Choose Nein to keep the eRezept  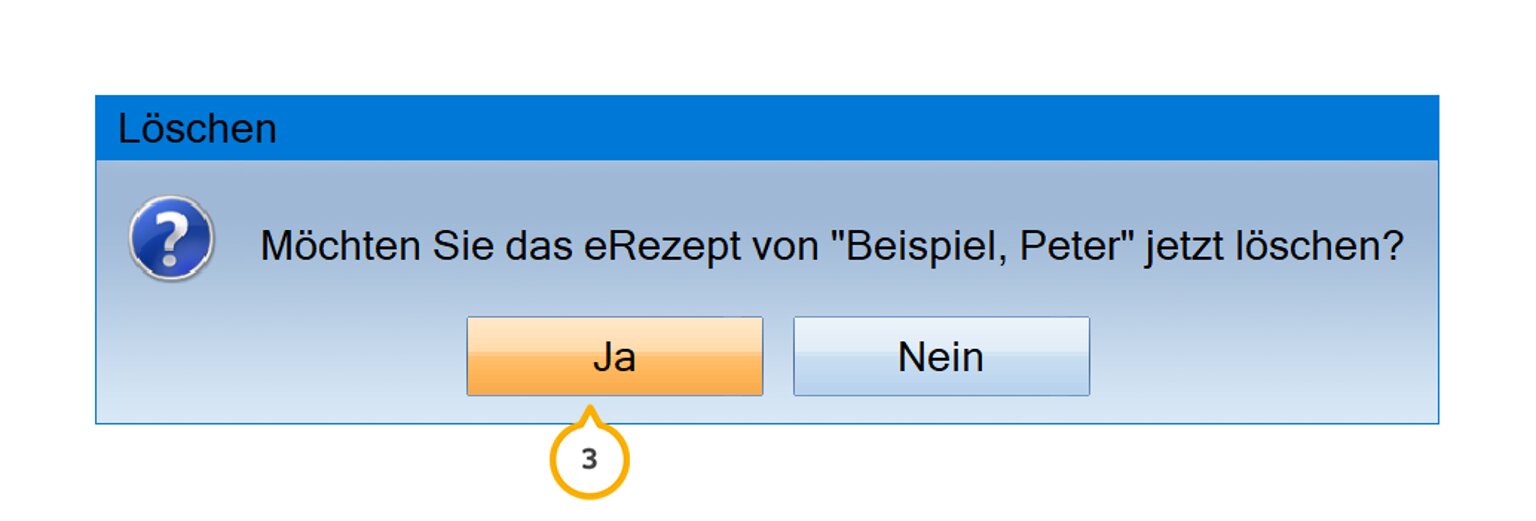click(941, 357)
